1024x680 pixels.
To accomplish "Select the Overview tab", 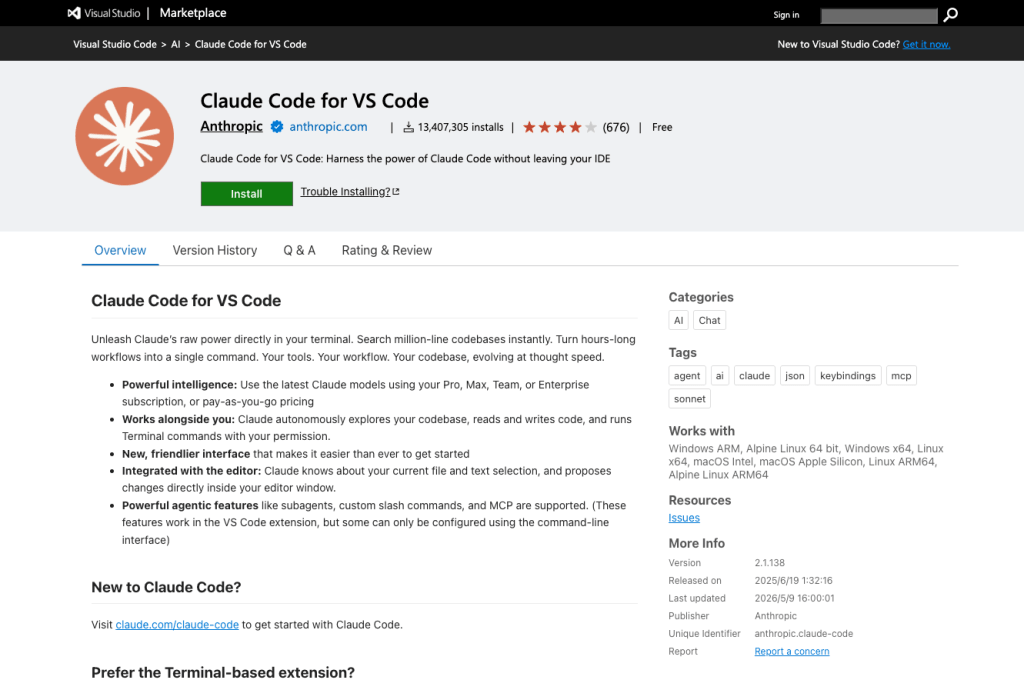I will 120,250.
